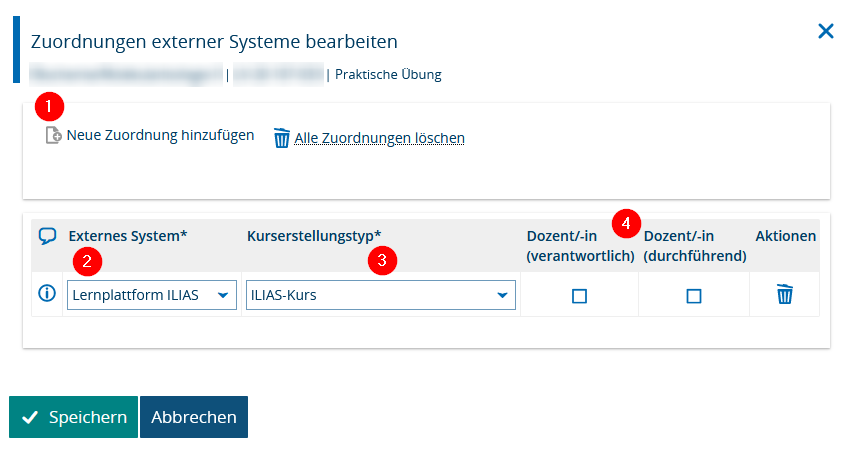Close the dialog with the X icon
This screenshot has width=851, height=450.
[825, 31]
